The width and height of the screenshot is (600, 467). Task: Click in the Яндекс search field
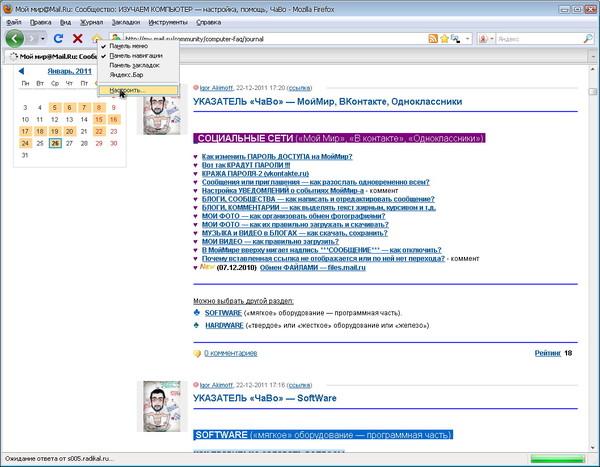(539, 39)
